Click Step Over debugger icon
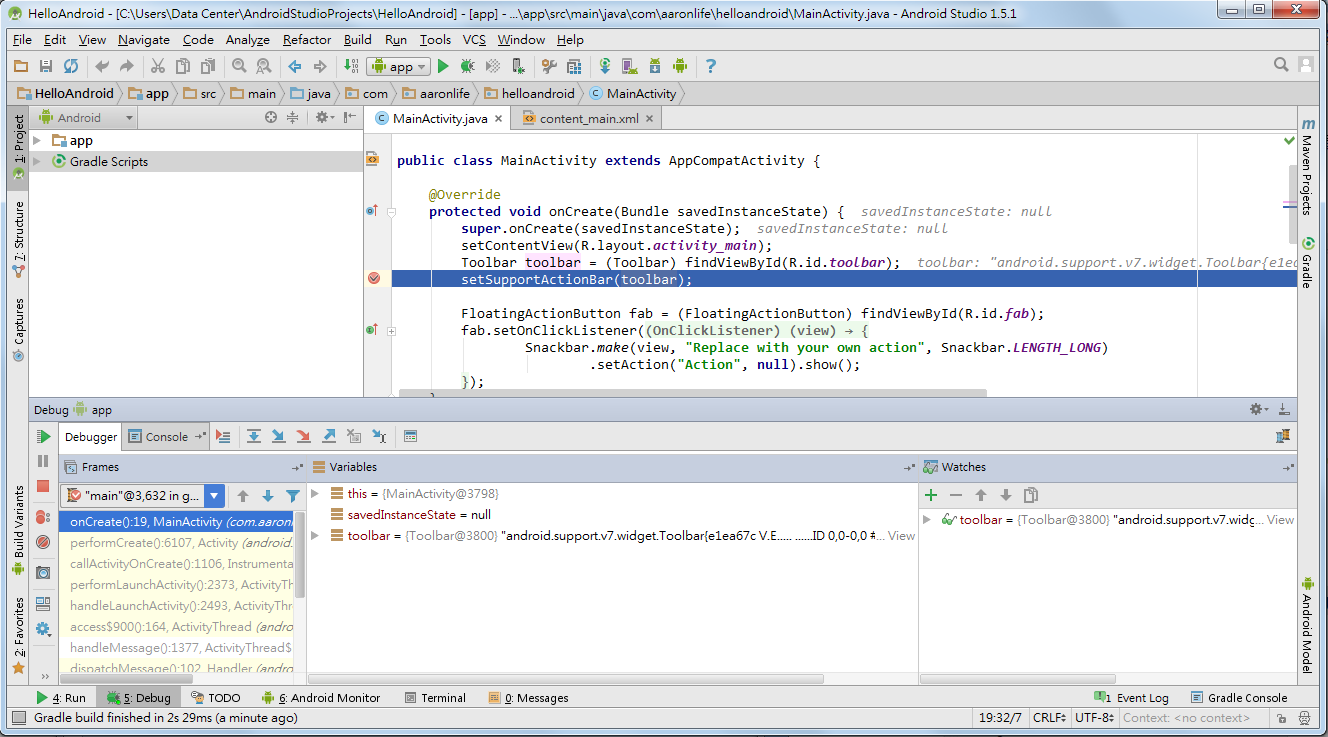 click(x=254, y=436)
